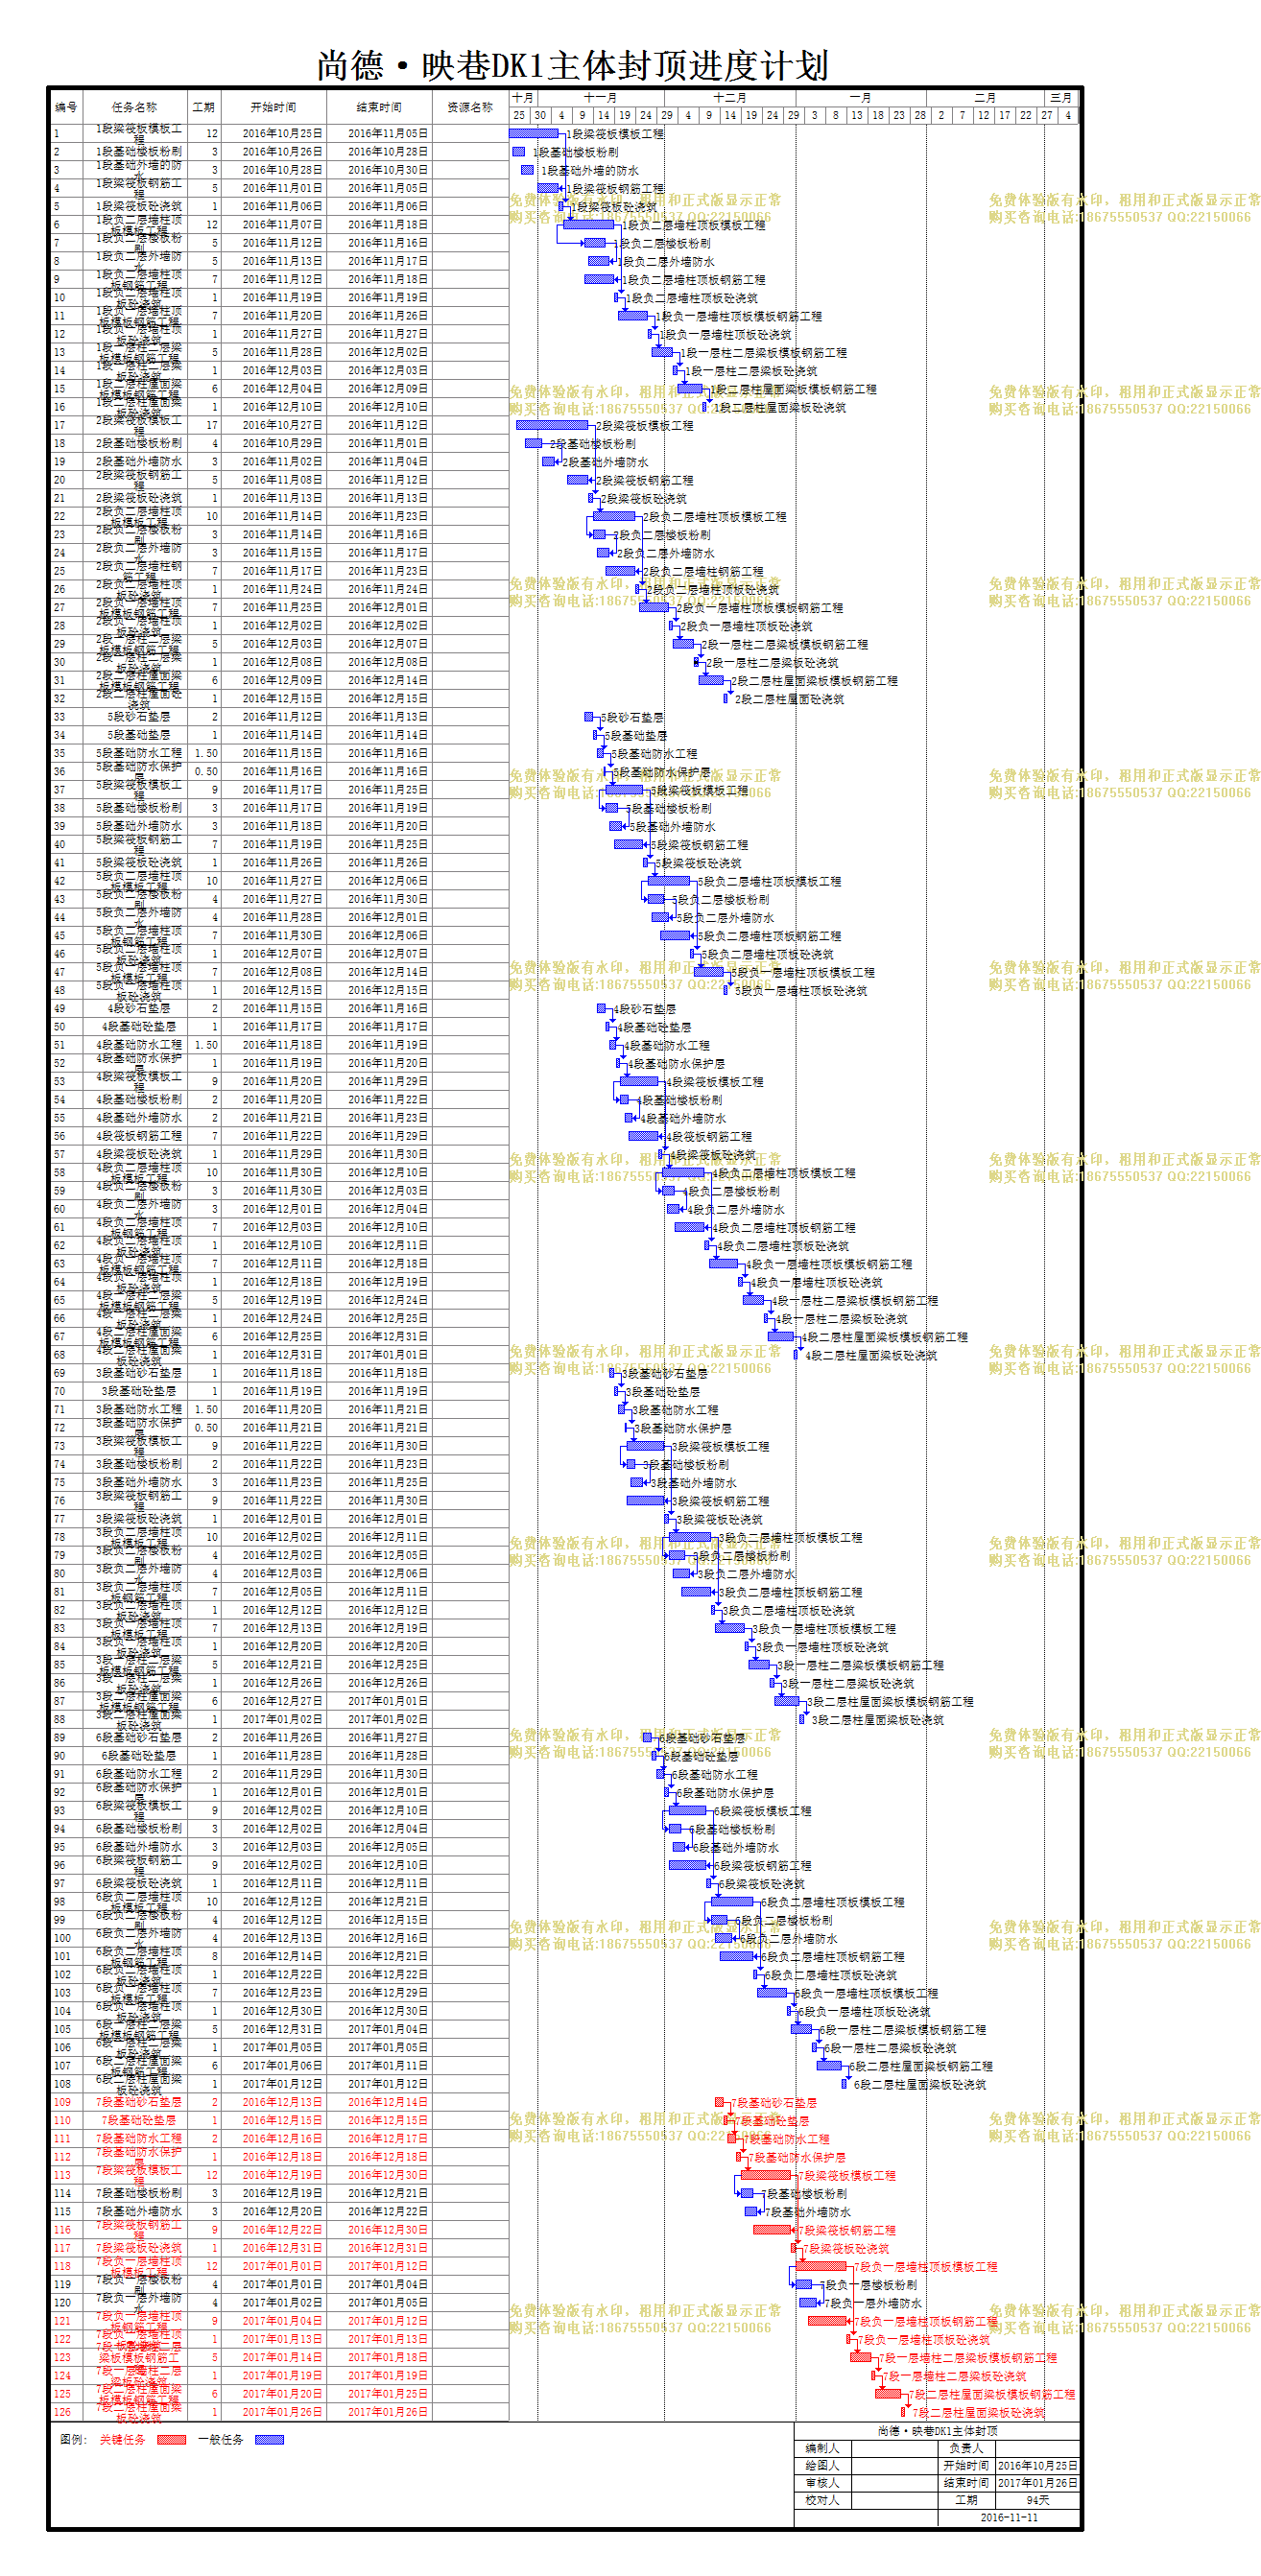Click the 7段基础外墙防水 task name cell in row 115

coord(134,2211)
